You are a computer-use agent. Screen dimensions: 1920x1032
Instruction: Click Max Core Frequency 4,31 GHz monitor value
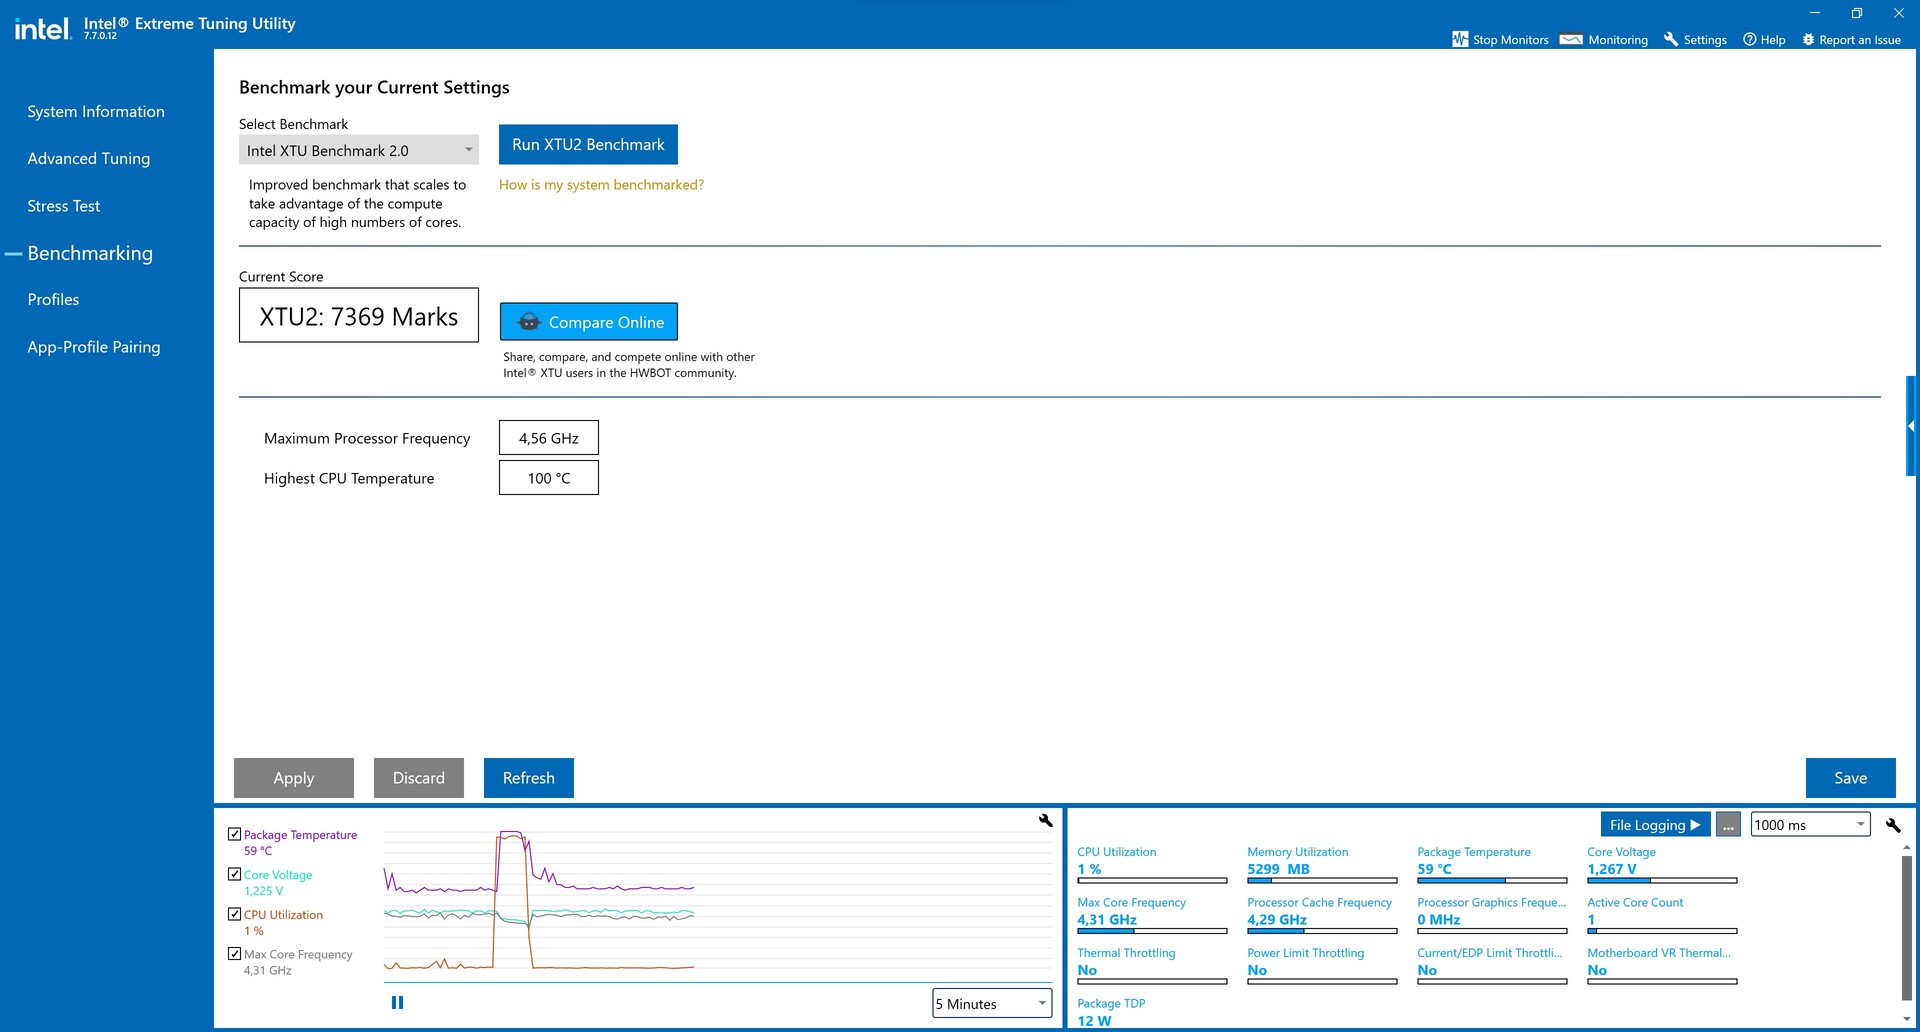1107,920
